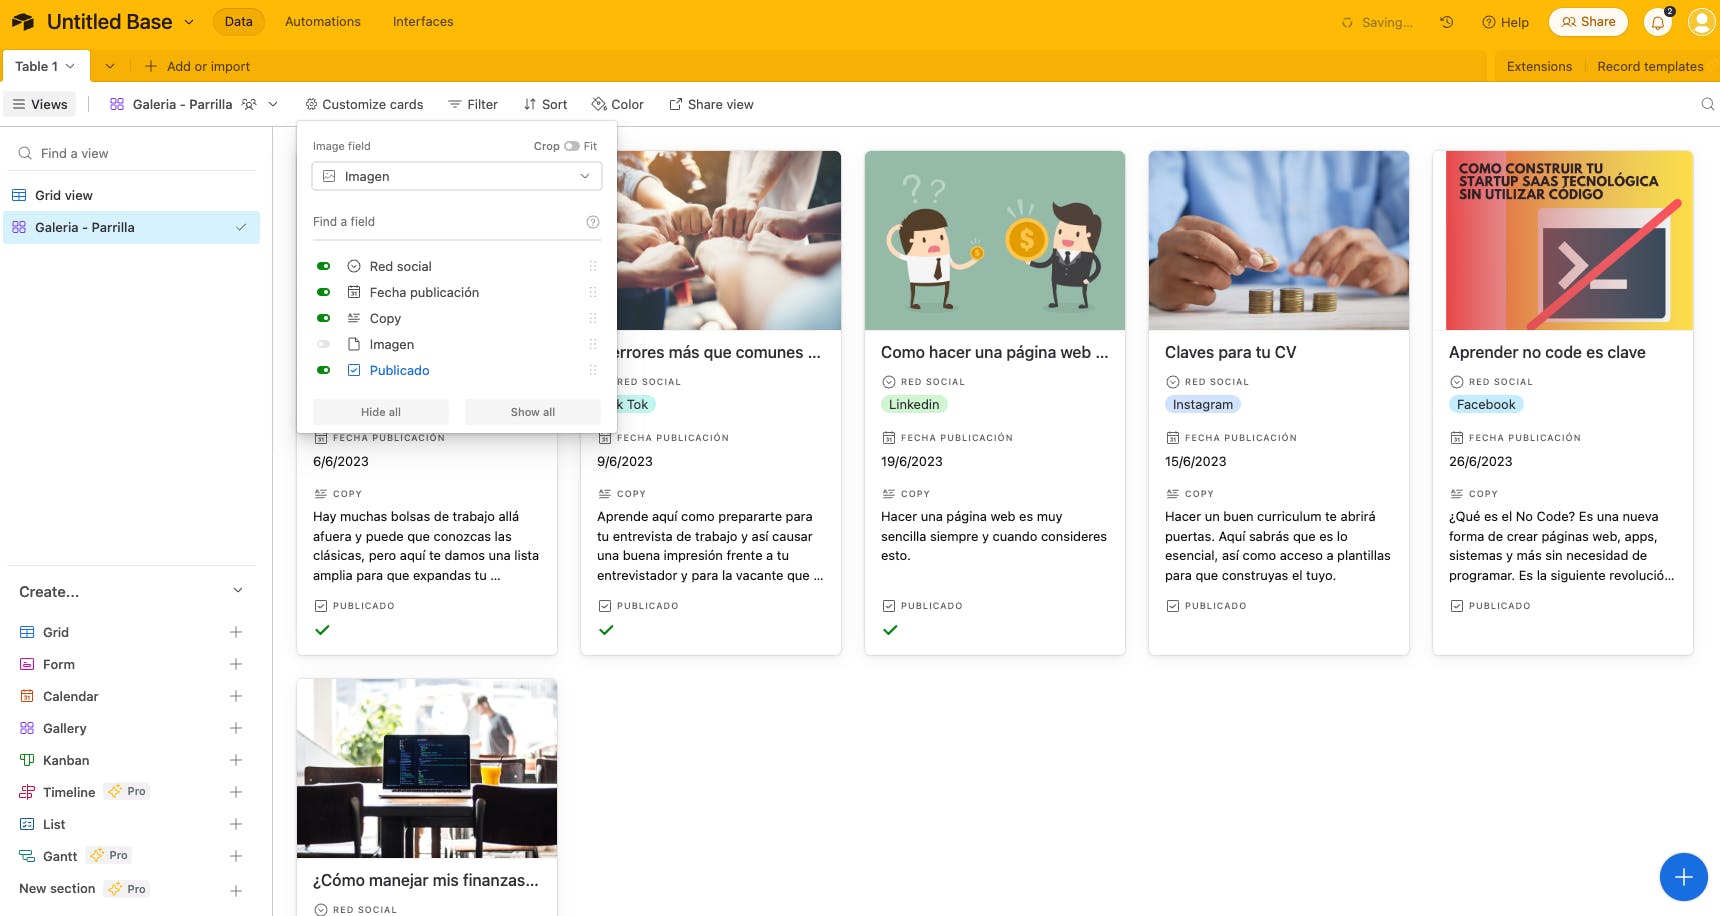Screen dimensions: 1720x916
Task: Switch to the Data tab
Action: [238, 22]
